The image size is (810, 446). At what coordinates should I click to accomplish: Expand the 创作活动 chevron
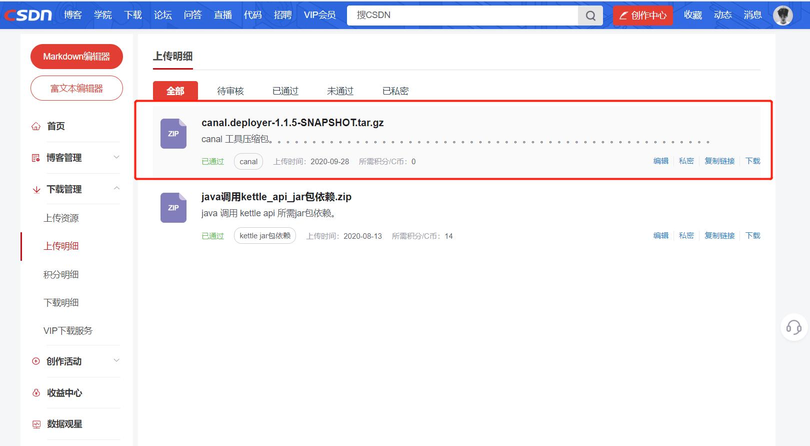[116, 360]
